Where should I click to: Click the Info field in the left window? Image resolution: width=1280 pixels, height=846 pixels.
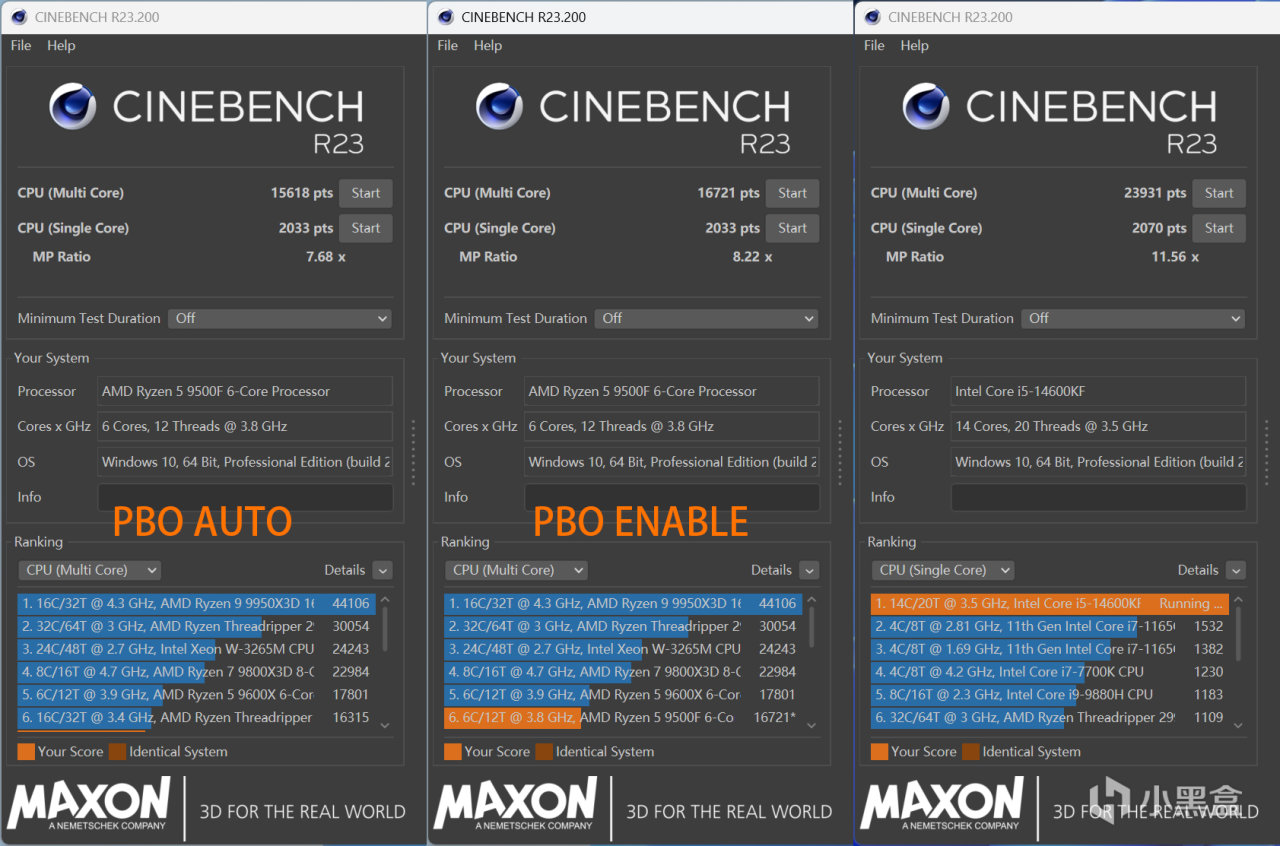(245, 497)
